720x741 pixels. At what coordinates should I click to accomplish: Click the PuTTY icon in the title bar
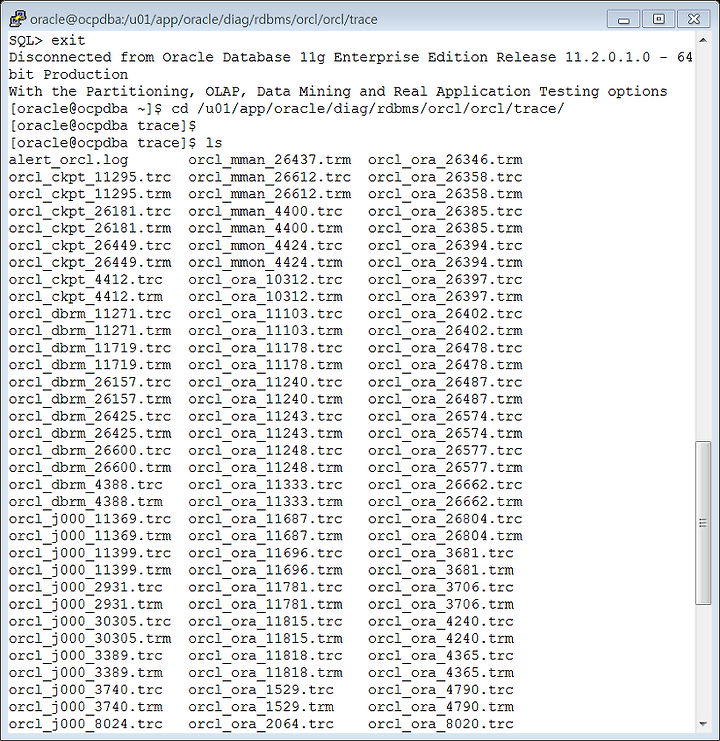(17, 19)
